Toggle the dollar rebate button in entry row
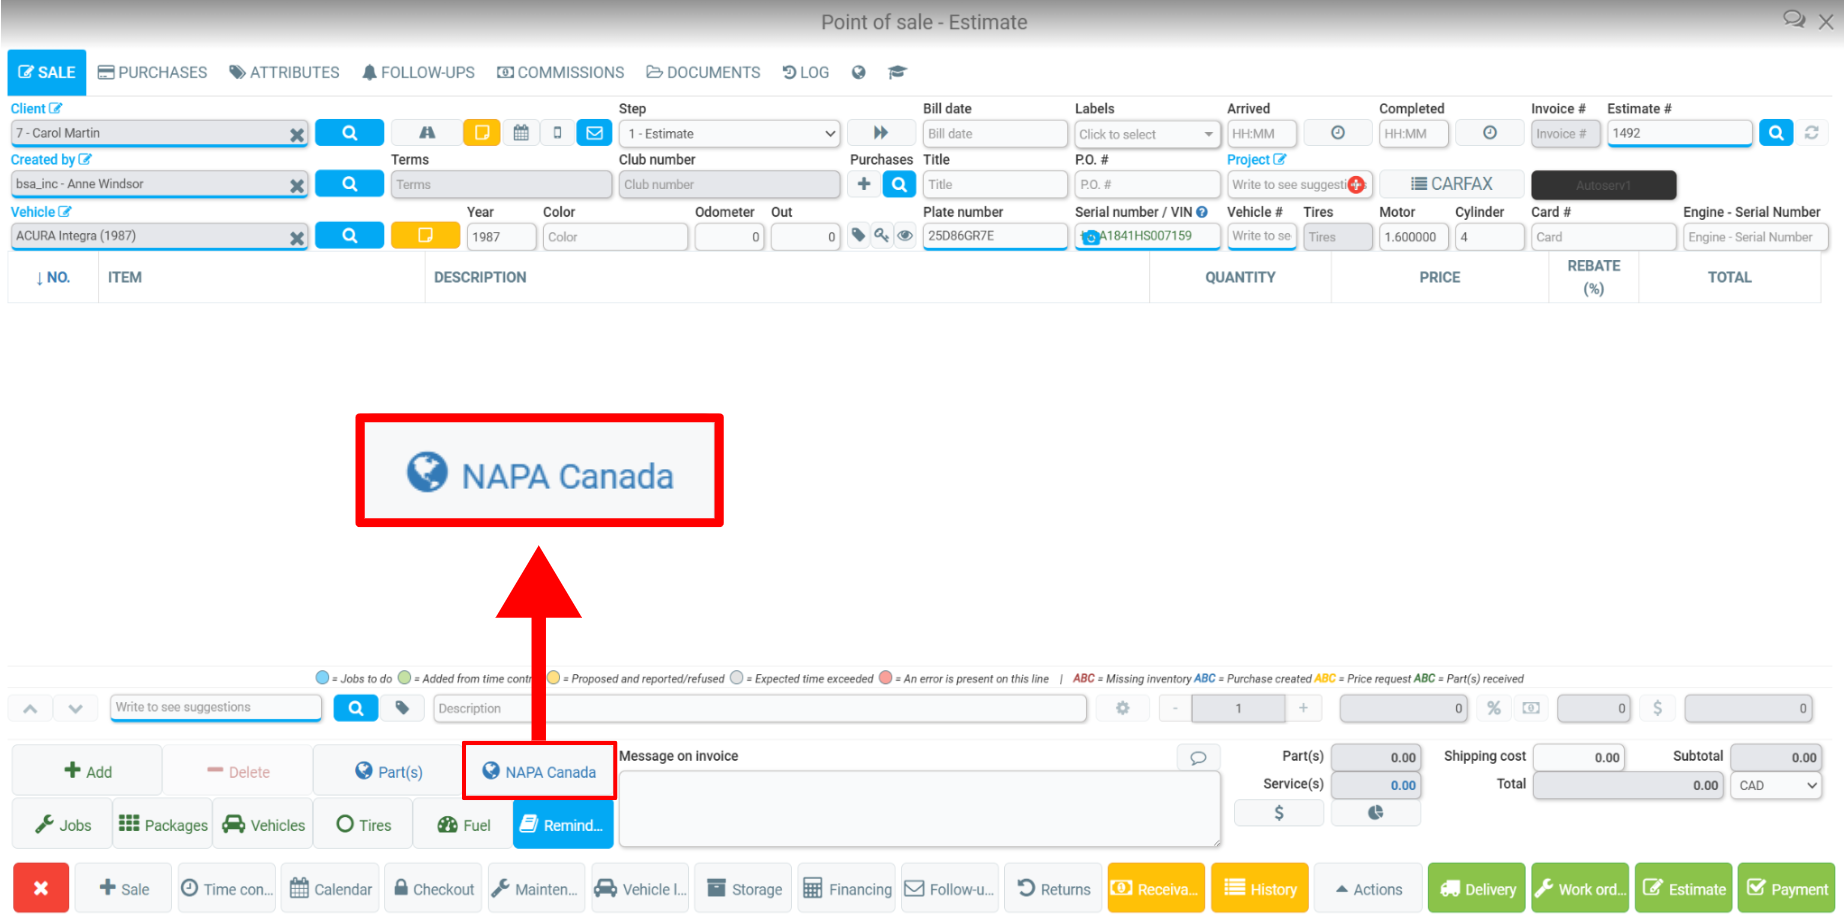1844x920 pixels. coord(1657,708)
